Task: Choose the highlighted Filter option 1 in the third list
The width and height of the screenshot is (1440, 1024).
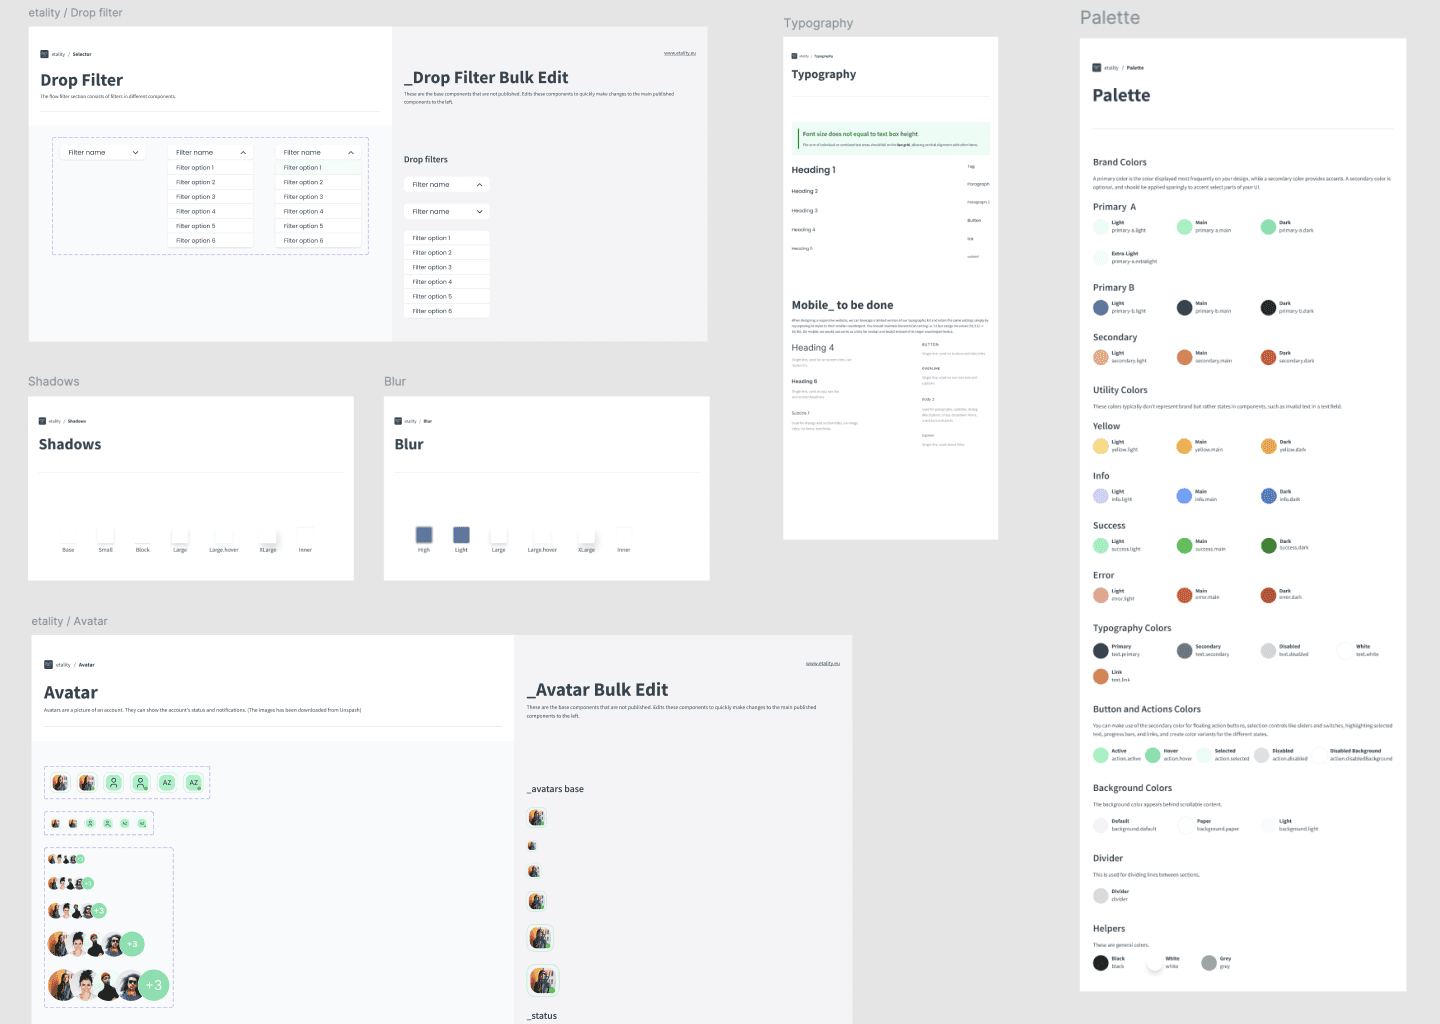Action: point(318,167)
